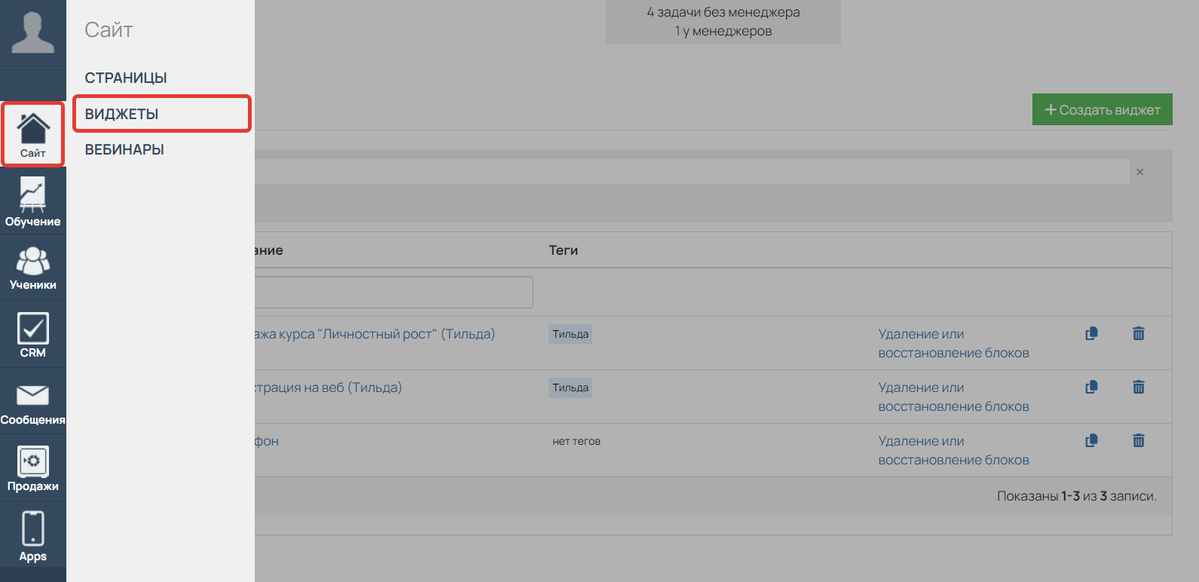Open the CRM checkbox icon in sidebar
The width and height of the screenshot is (1199, 582).
point(33,335)
